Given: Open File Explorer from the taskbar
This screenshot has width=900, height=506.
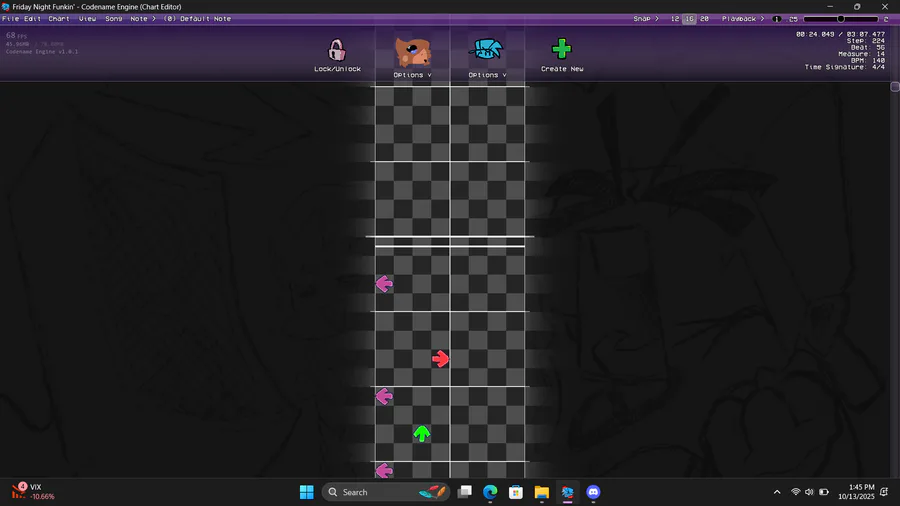Looking at the screenshot, I should [541, 492].
